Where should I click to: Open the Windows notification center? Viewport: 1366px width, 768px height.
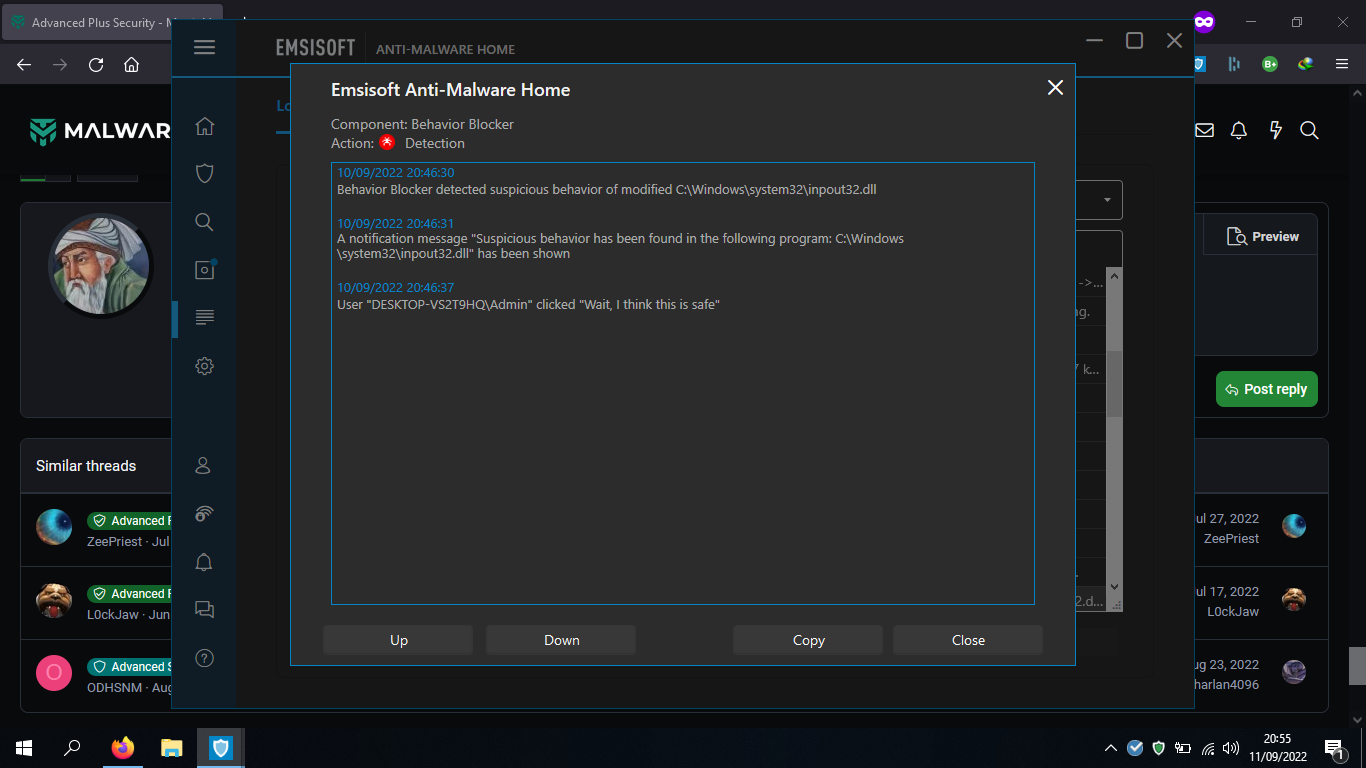[x=1335, y=747]
